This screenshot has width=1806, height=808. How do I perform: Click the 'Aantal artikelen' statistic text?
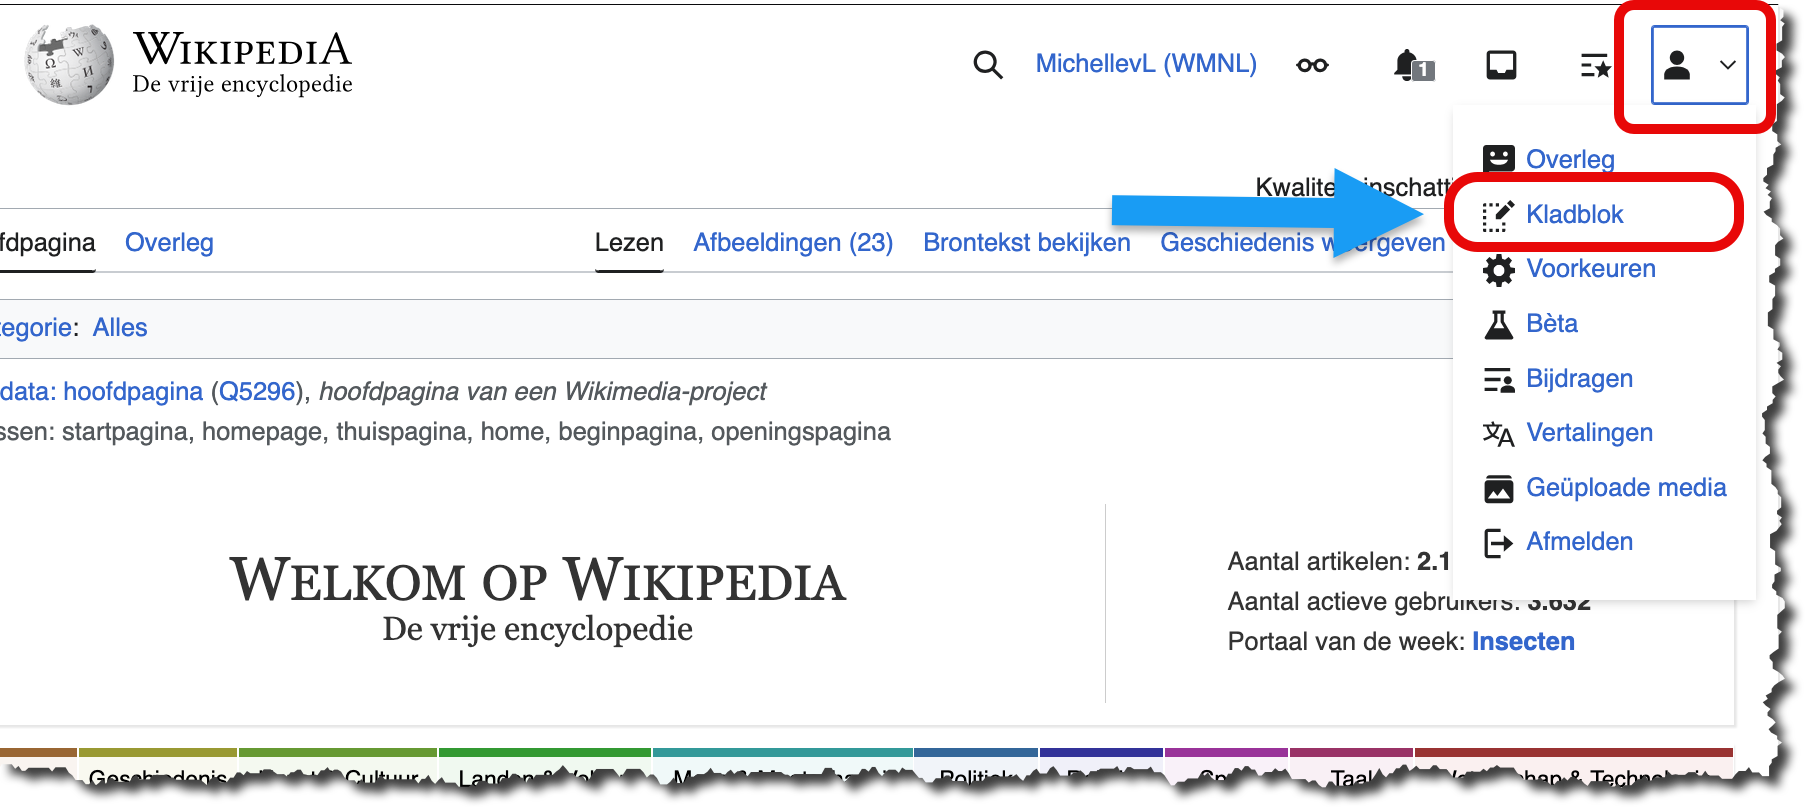1339,561
